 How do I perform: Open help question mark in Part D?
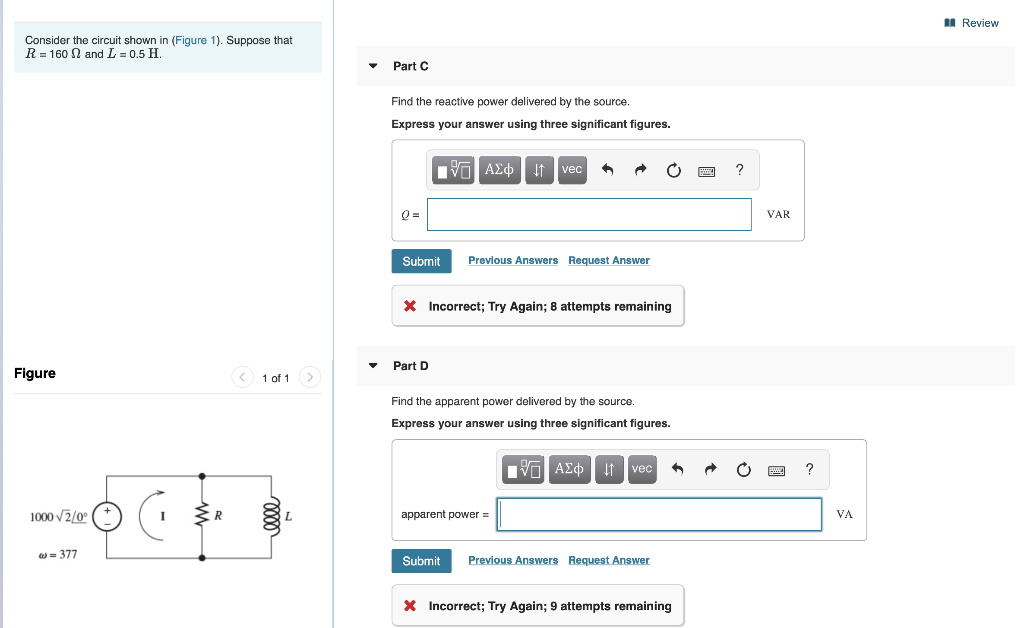(809, 469)
